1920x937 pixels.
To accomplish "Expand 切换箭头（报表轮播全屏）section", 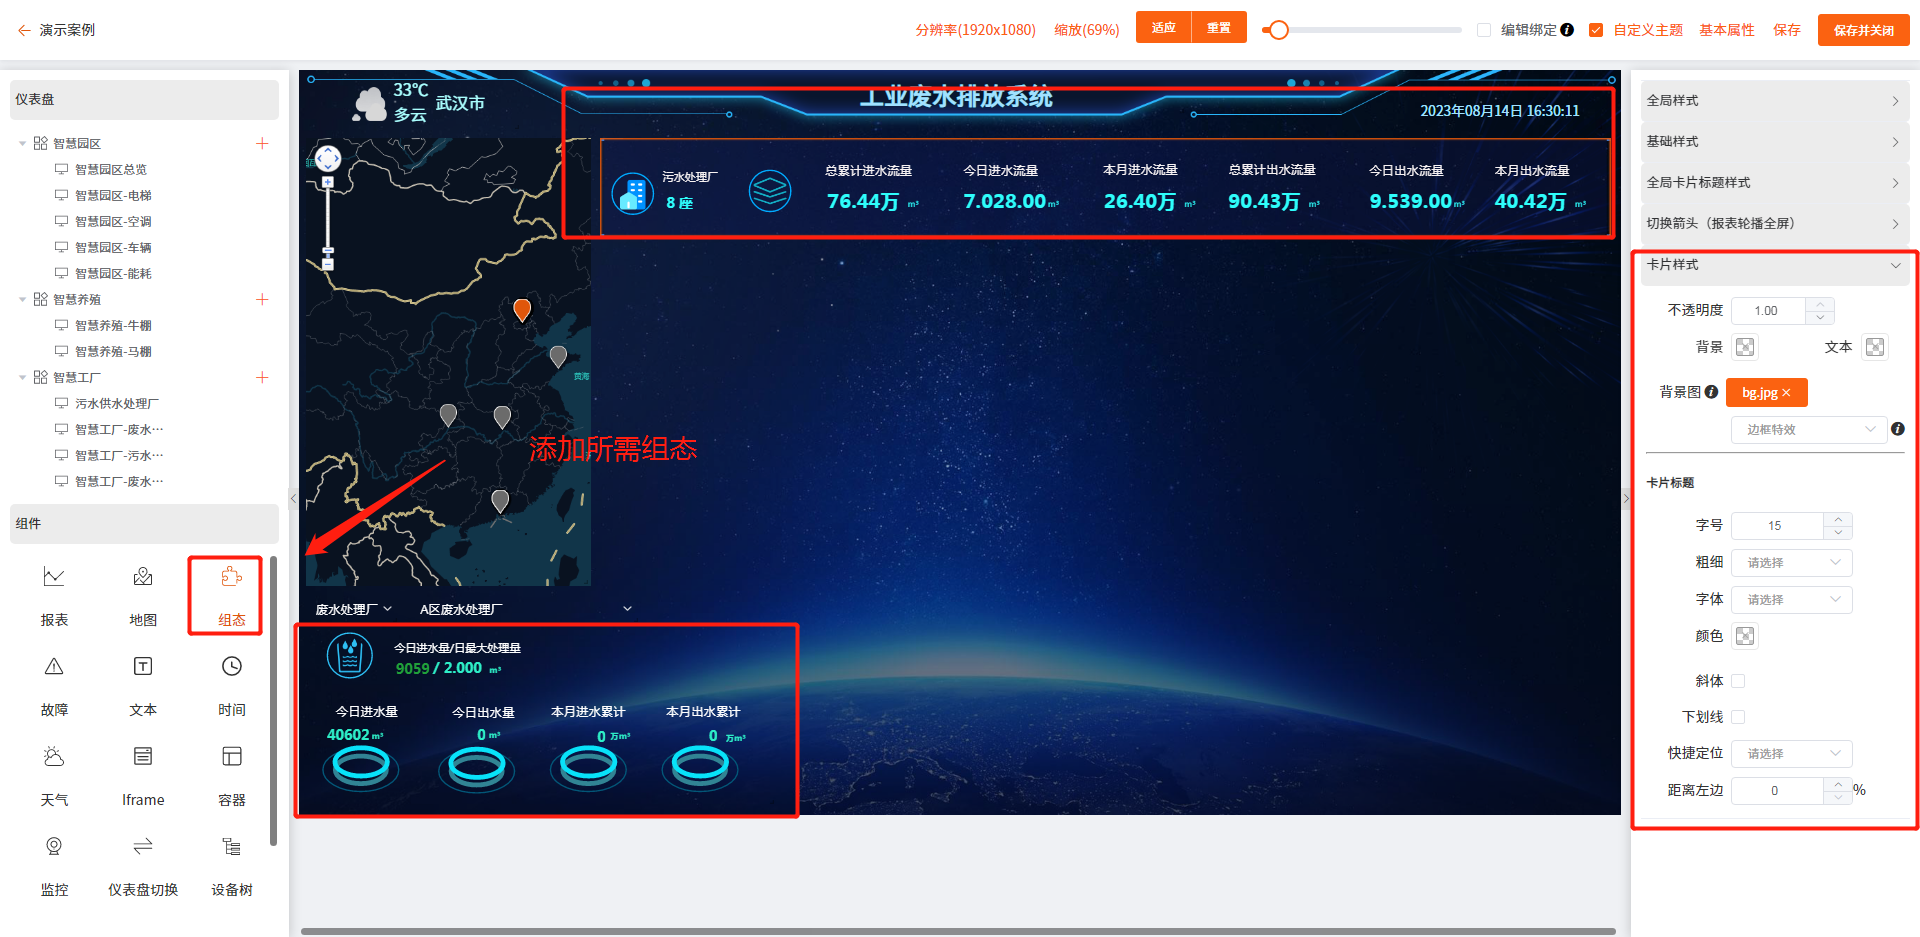I will point(1774,223).
